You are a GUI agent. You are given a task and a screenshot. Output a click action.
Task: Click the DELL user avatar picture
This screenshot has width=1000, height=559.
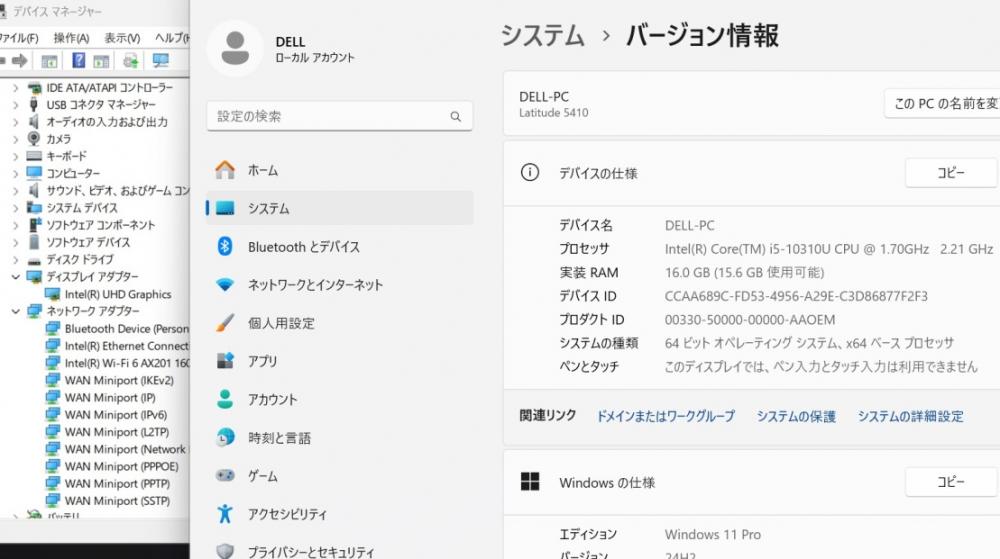coord(235,48)
